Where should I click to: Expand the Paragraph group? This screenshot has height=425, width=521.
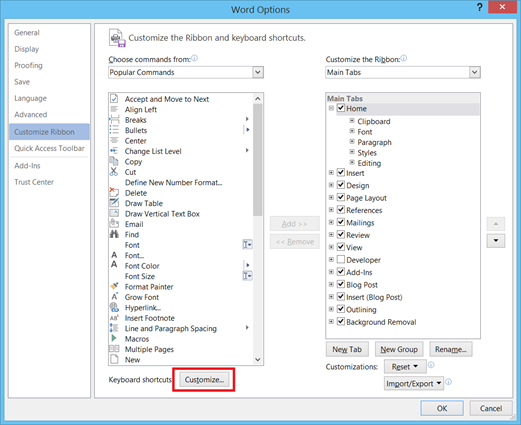(x=352, y=142)
